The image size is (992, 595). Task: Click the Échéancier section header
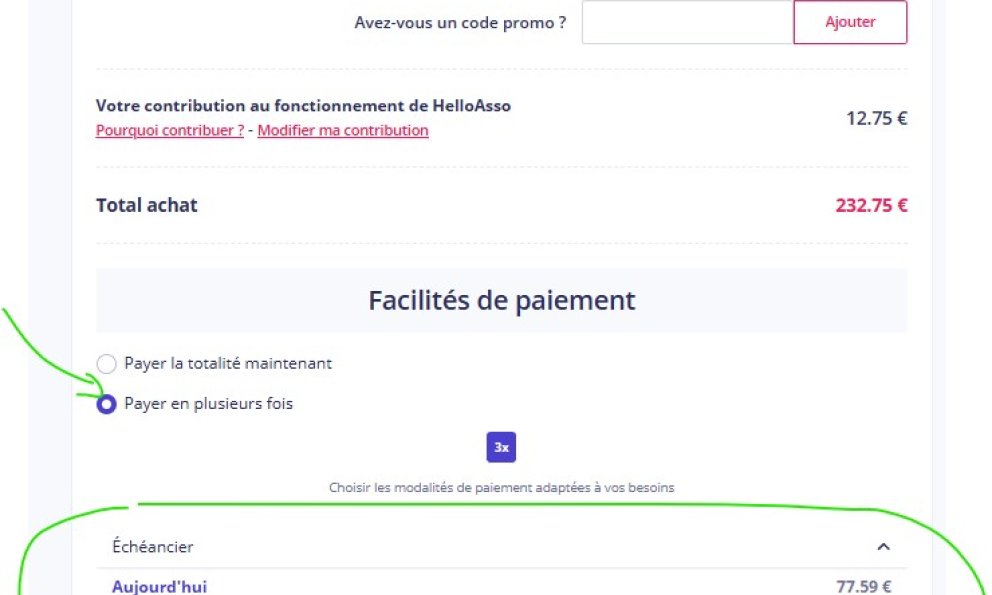coord(152,546)
